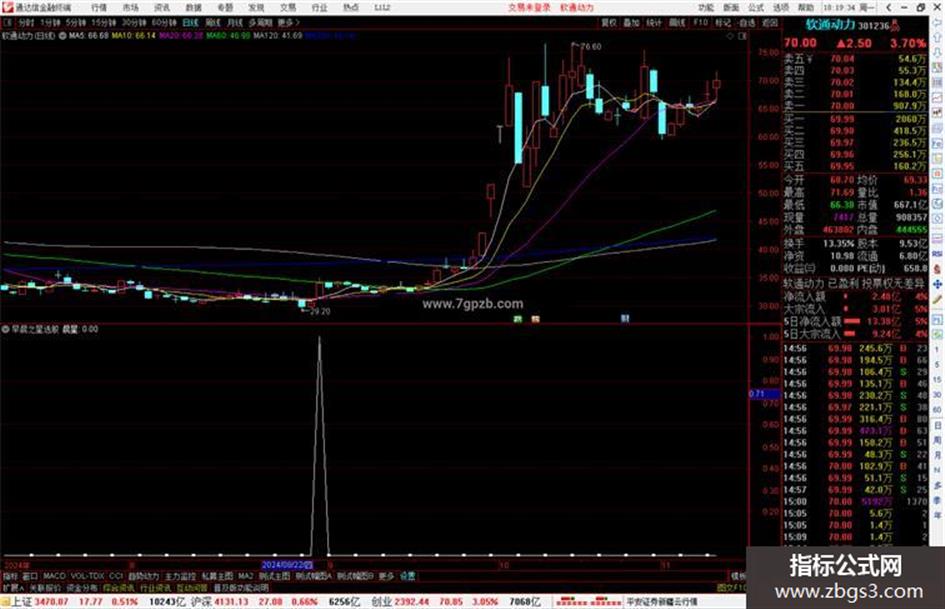Open the 综合资讯 bottom tab
Viewport: 945px width, 609px height.
coord(119,587)
